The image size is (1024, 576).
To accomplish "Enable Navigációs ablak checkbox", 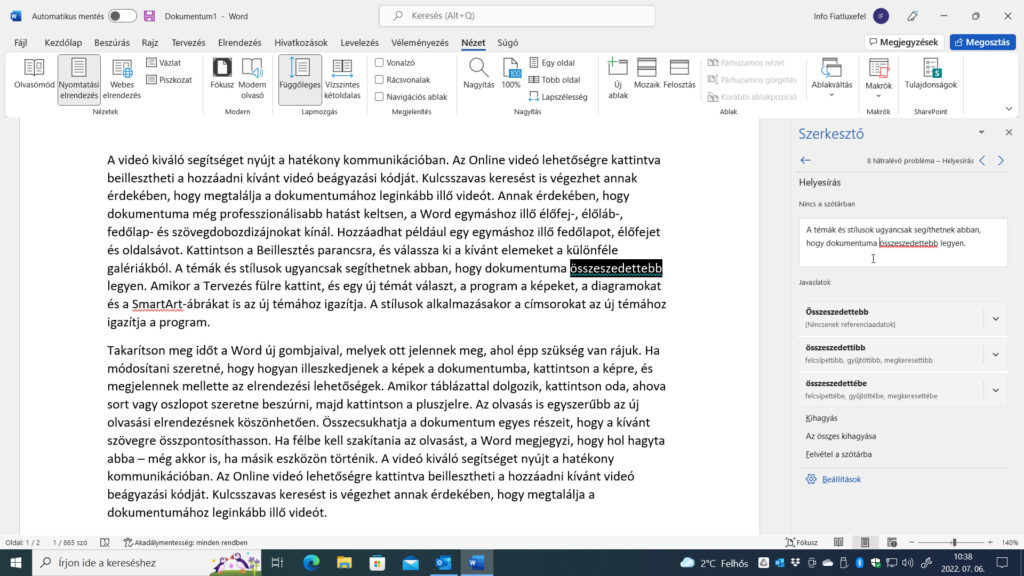I will 379,97.
